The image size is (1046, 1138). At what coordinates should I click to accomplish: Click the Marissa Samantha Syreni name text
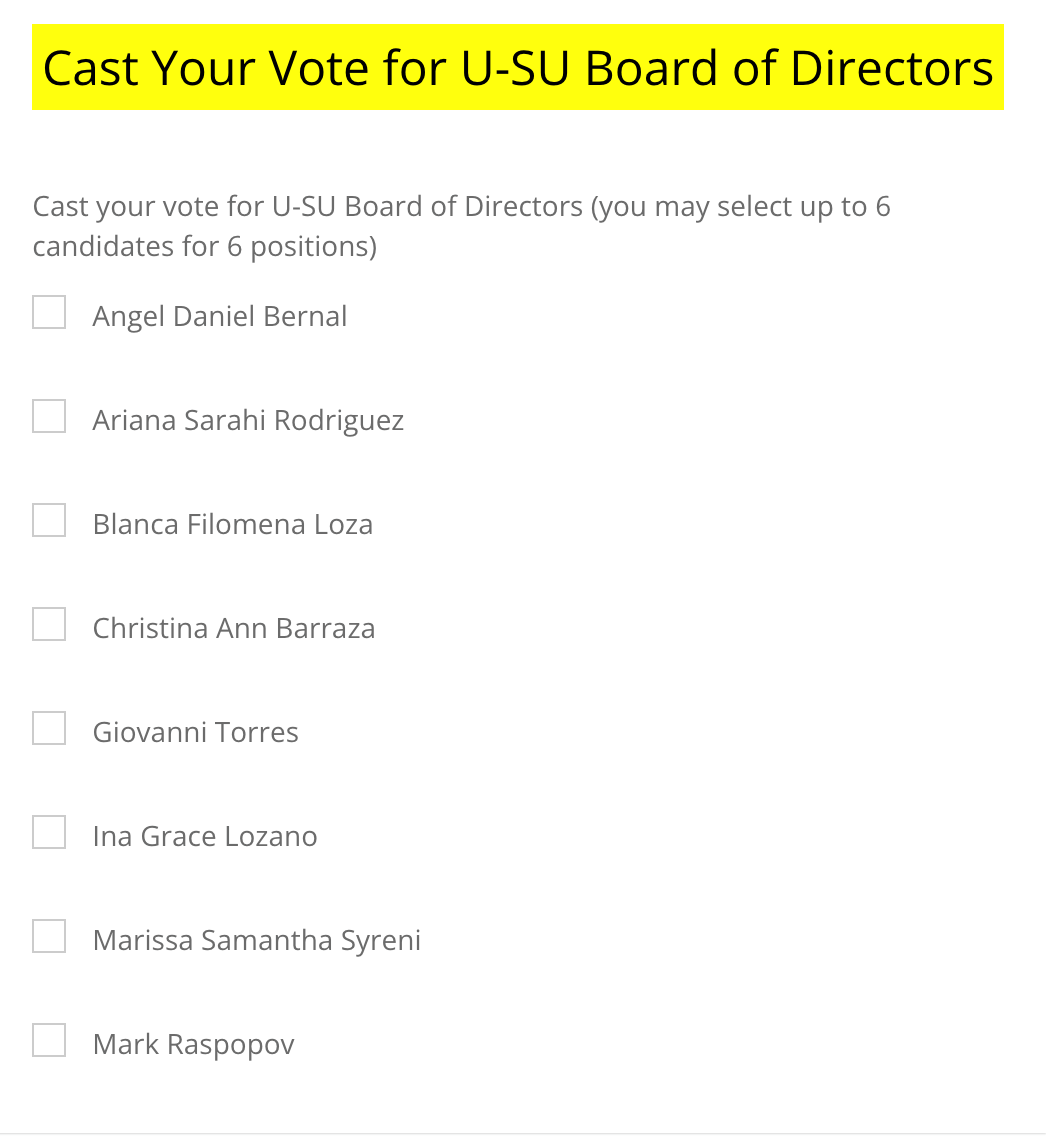coord(257,940)
